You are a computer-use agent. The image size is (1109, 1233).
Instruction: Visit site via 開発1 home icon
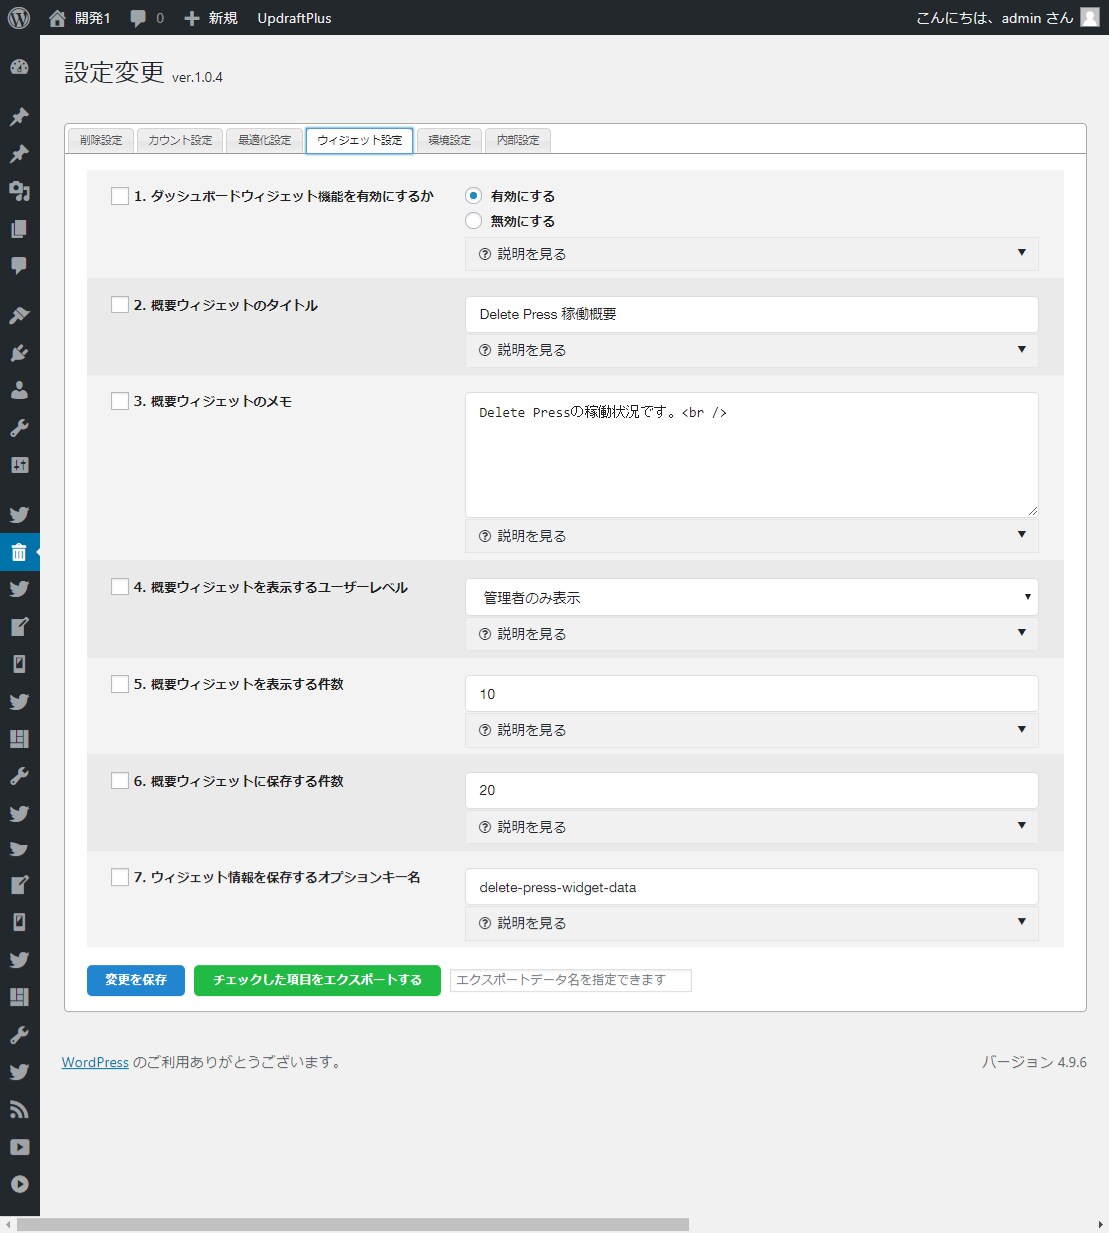coord(57,17)
